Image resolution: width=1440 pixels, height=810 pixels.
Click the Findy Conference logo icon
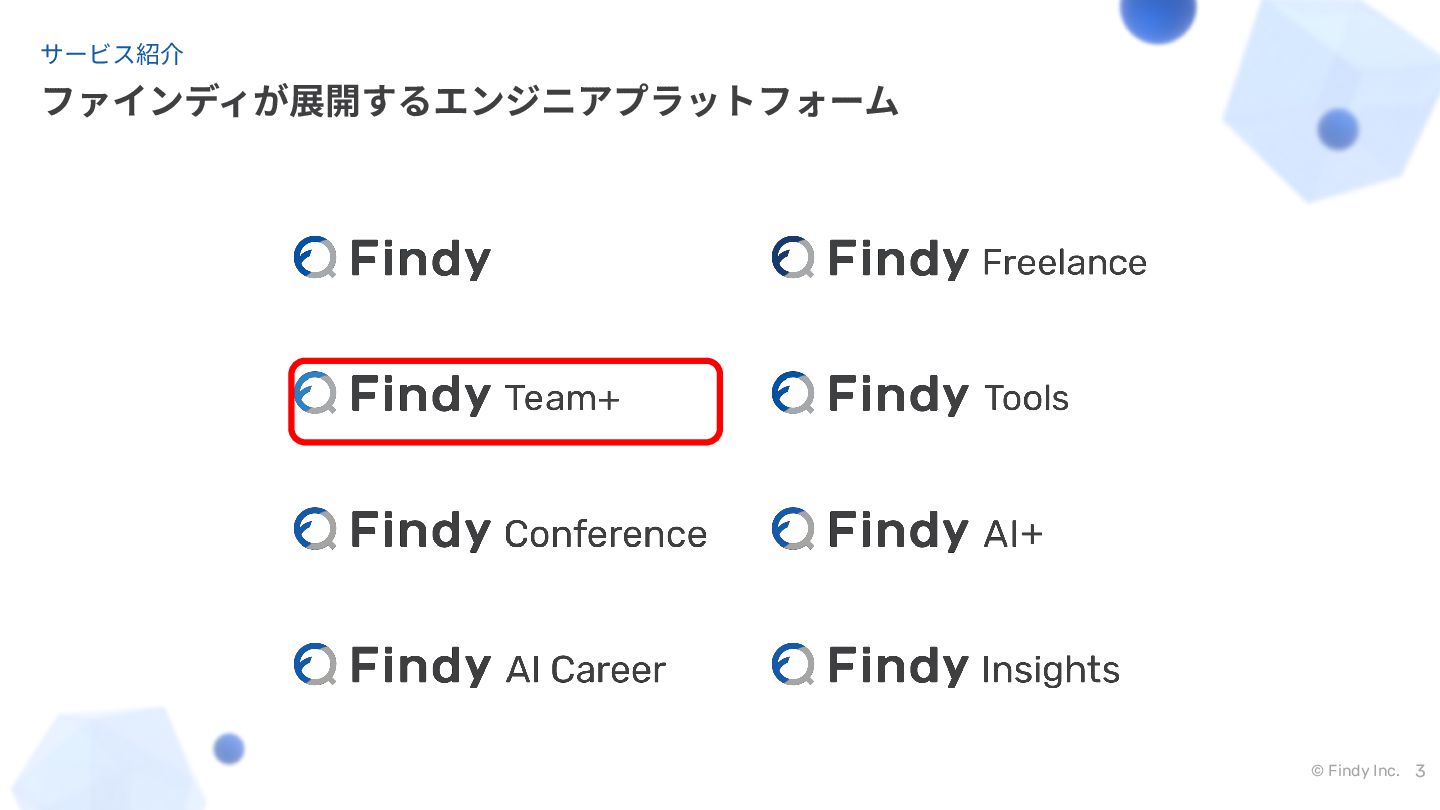tap(315, 529)
